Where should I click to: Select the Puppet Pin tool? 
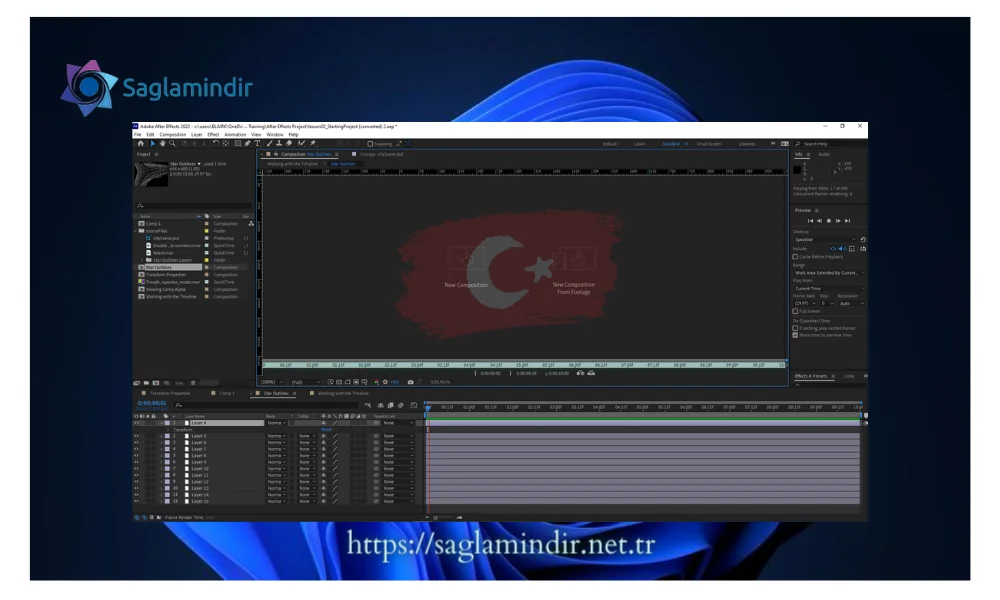click(x=313, y=143)
